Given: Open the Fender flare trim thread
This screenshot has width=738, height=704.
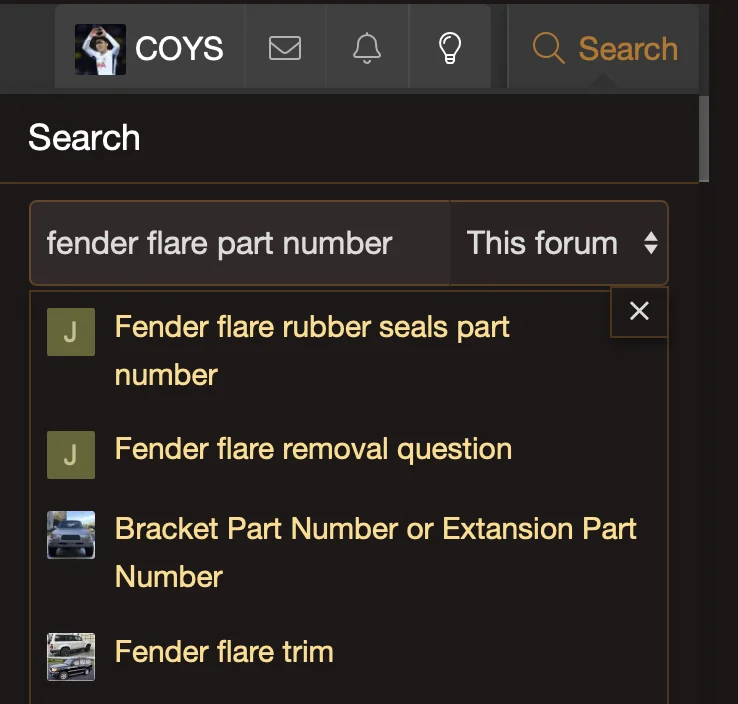Looking at the screenshot, I should click(224, 652).
